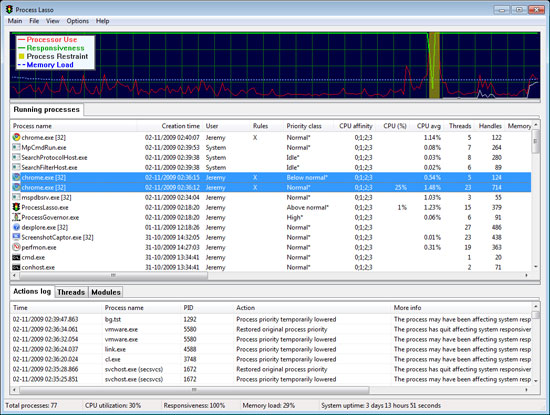The image size is (550, 415).
Task: Click Memory load: 29% in status bar
Action: (x=268, y=406)
